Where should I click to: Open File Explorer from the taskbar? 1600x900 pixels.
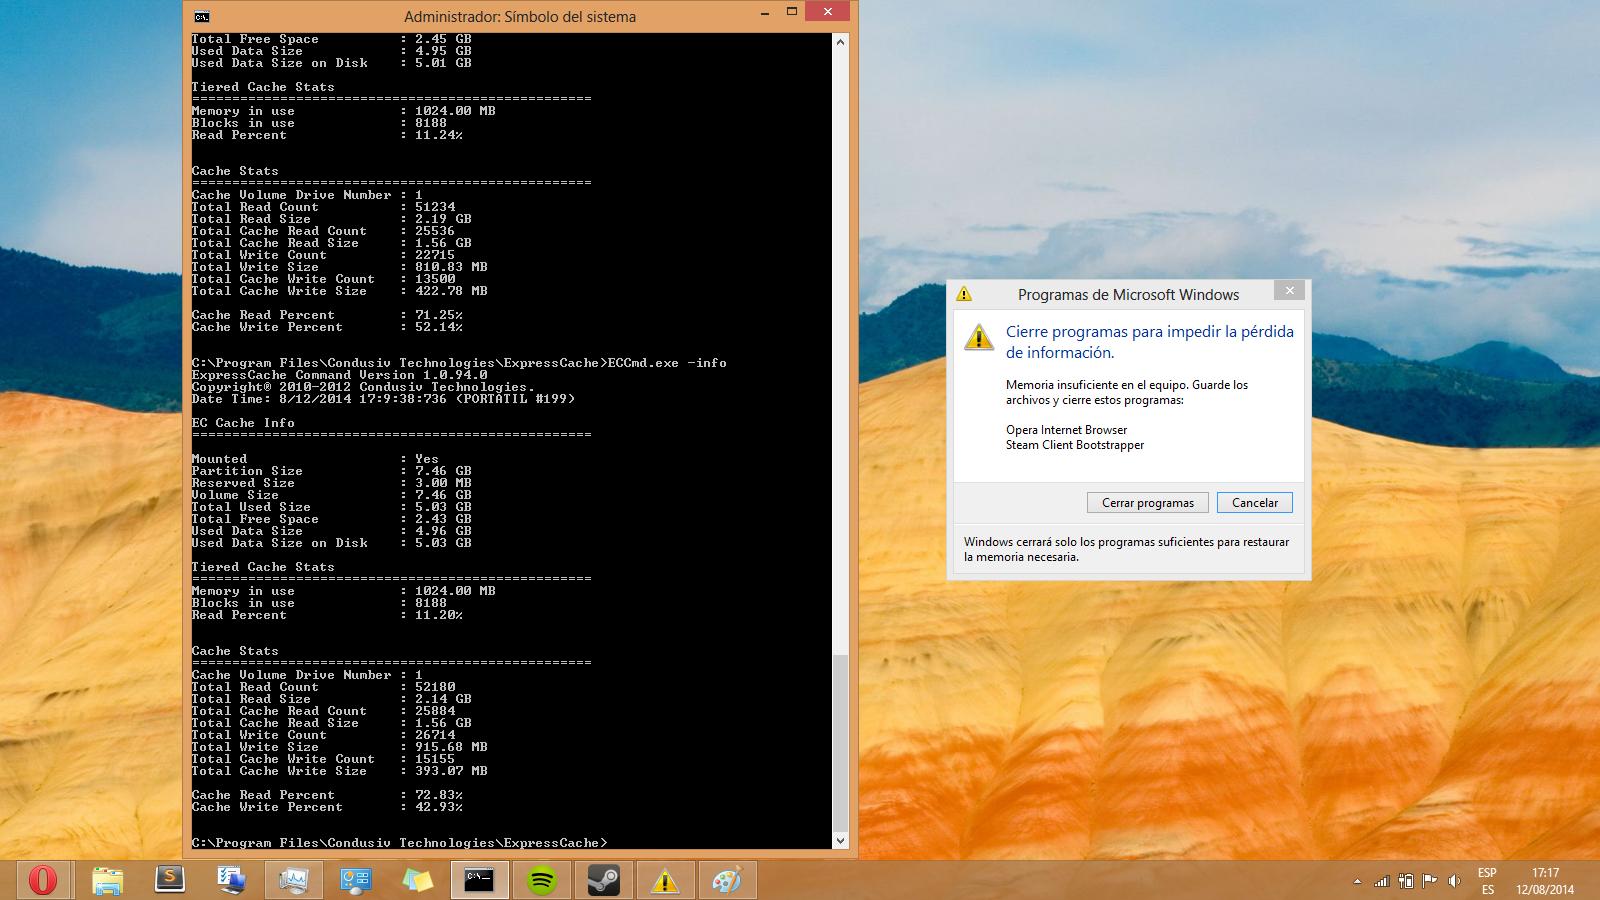107,880
